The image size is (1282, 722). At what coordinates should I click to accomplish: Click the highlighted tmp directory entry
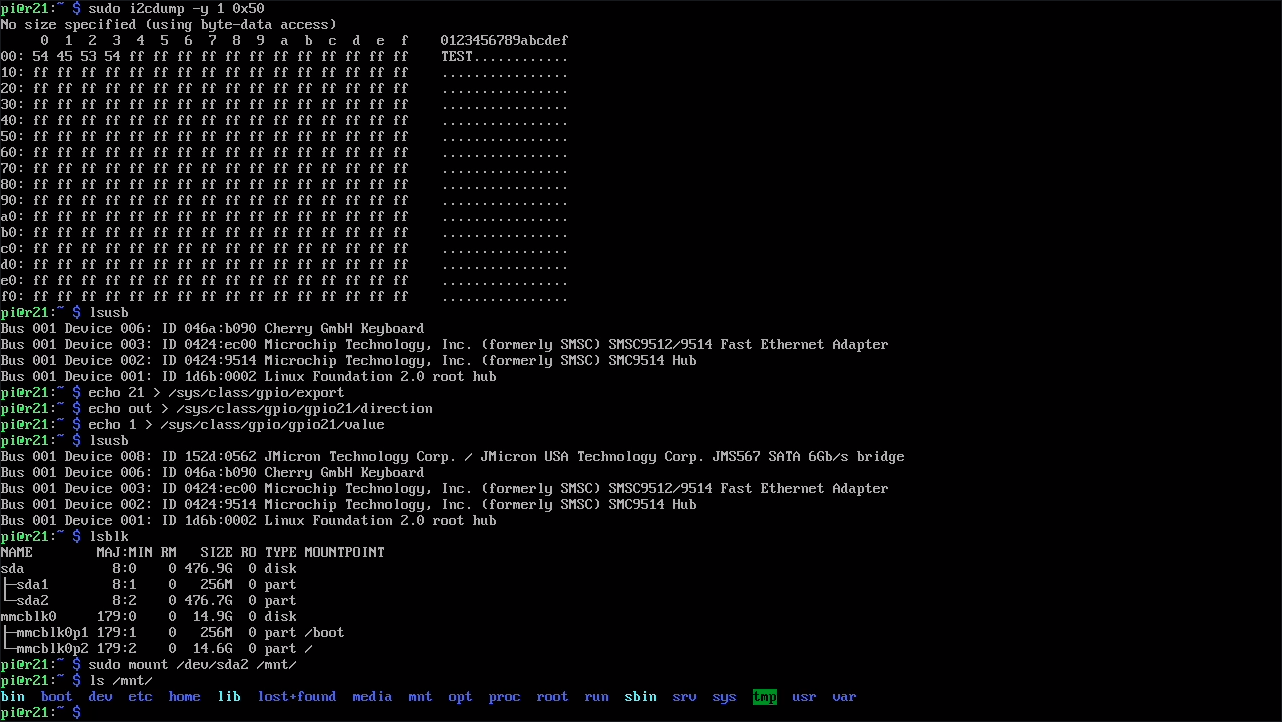coord(764,697)
